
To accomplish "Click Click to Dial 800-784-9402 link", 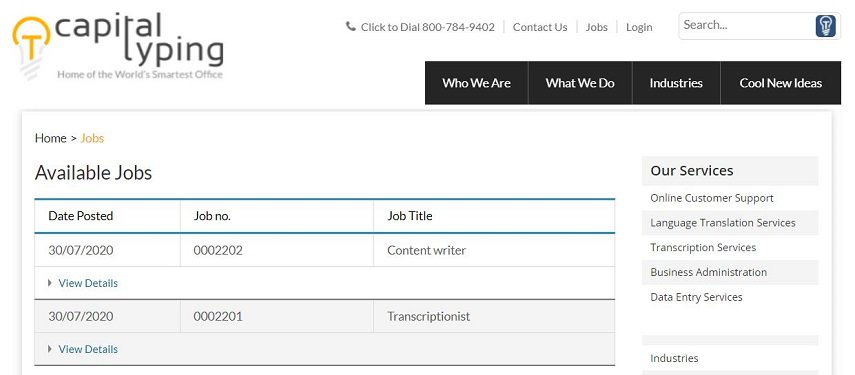I will click(428, 27).
